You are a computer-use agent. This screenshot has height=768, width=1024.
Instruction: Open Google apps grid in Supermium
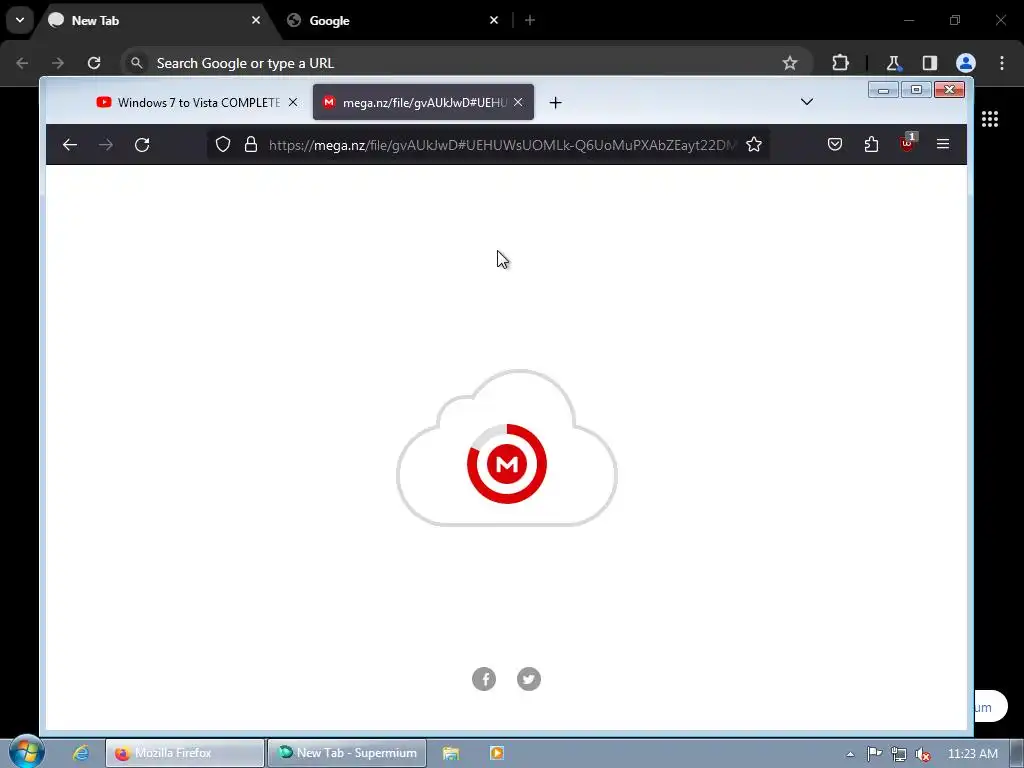989,119
